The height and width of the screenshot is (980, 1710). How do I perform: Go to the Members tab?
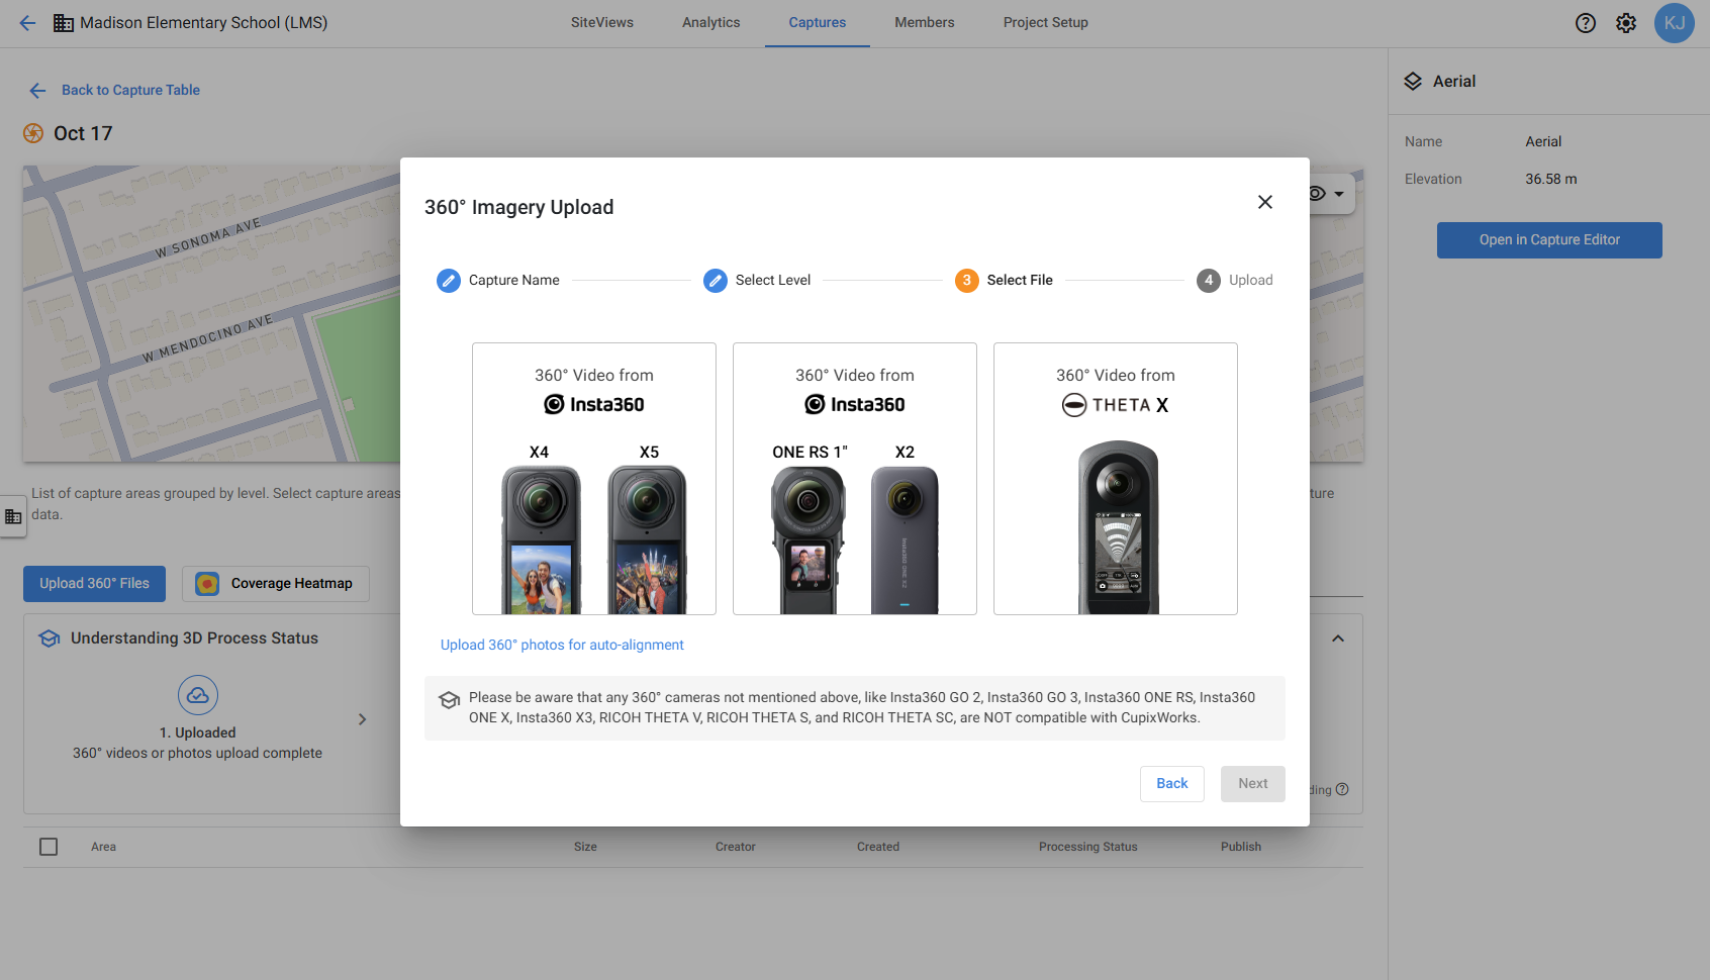(924, 22)
